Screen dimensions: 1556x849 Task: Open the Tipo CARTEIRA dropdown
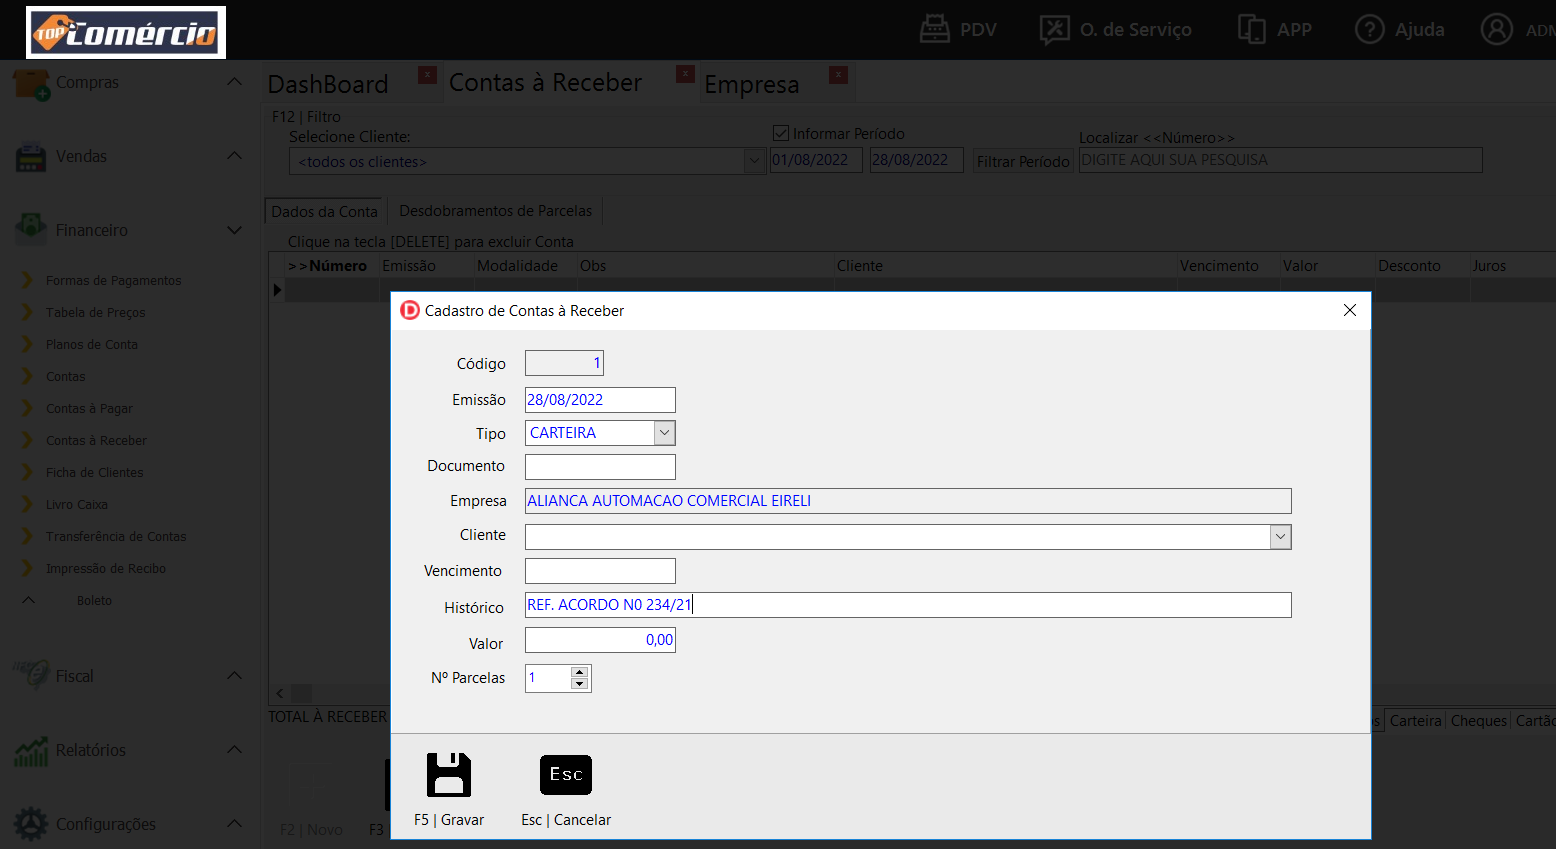[664, 433]
